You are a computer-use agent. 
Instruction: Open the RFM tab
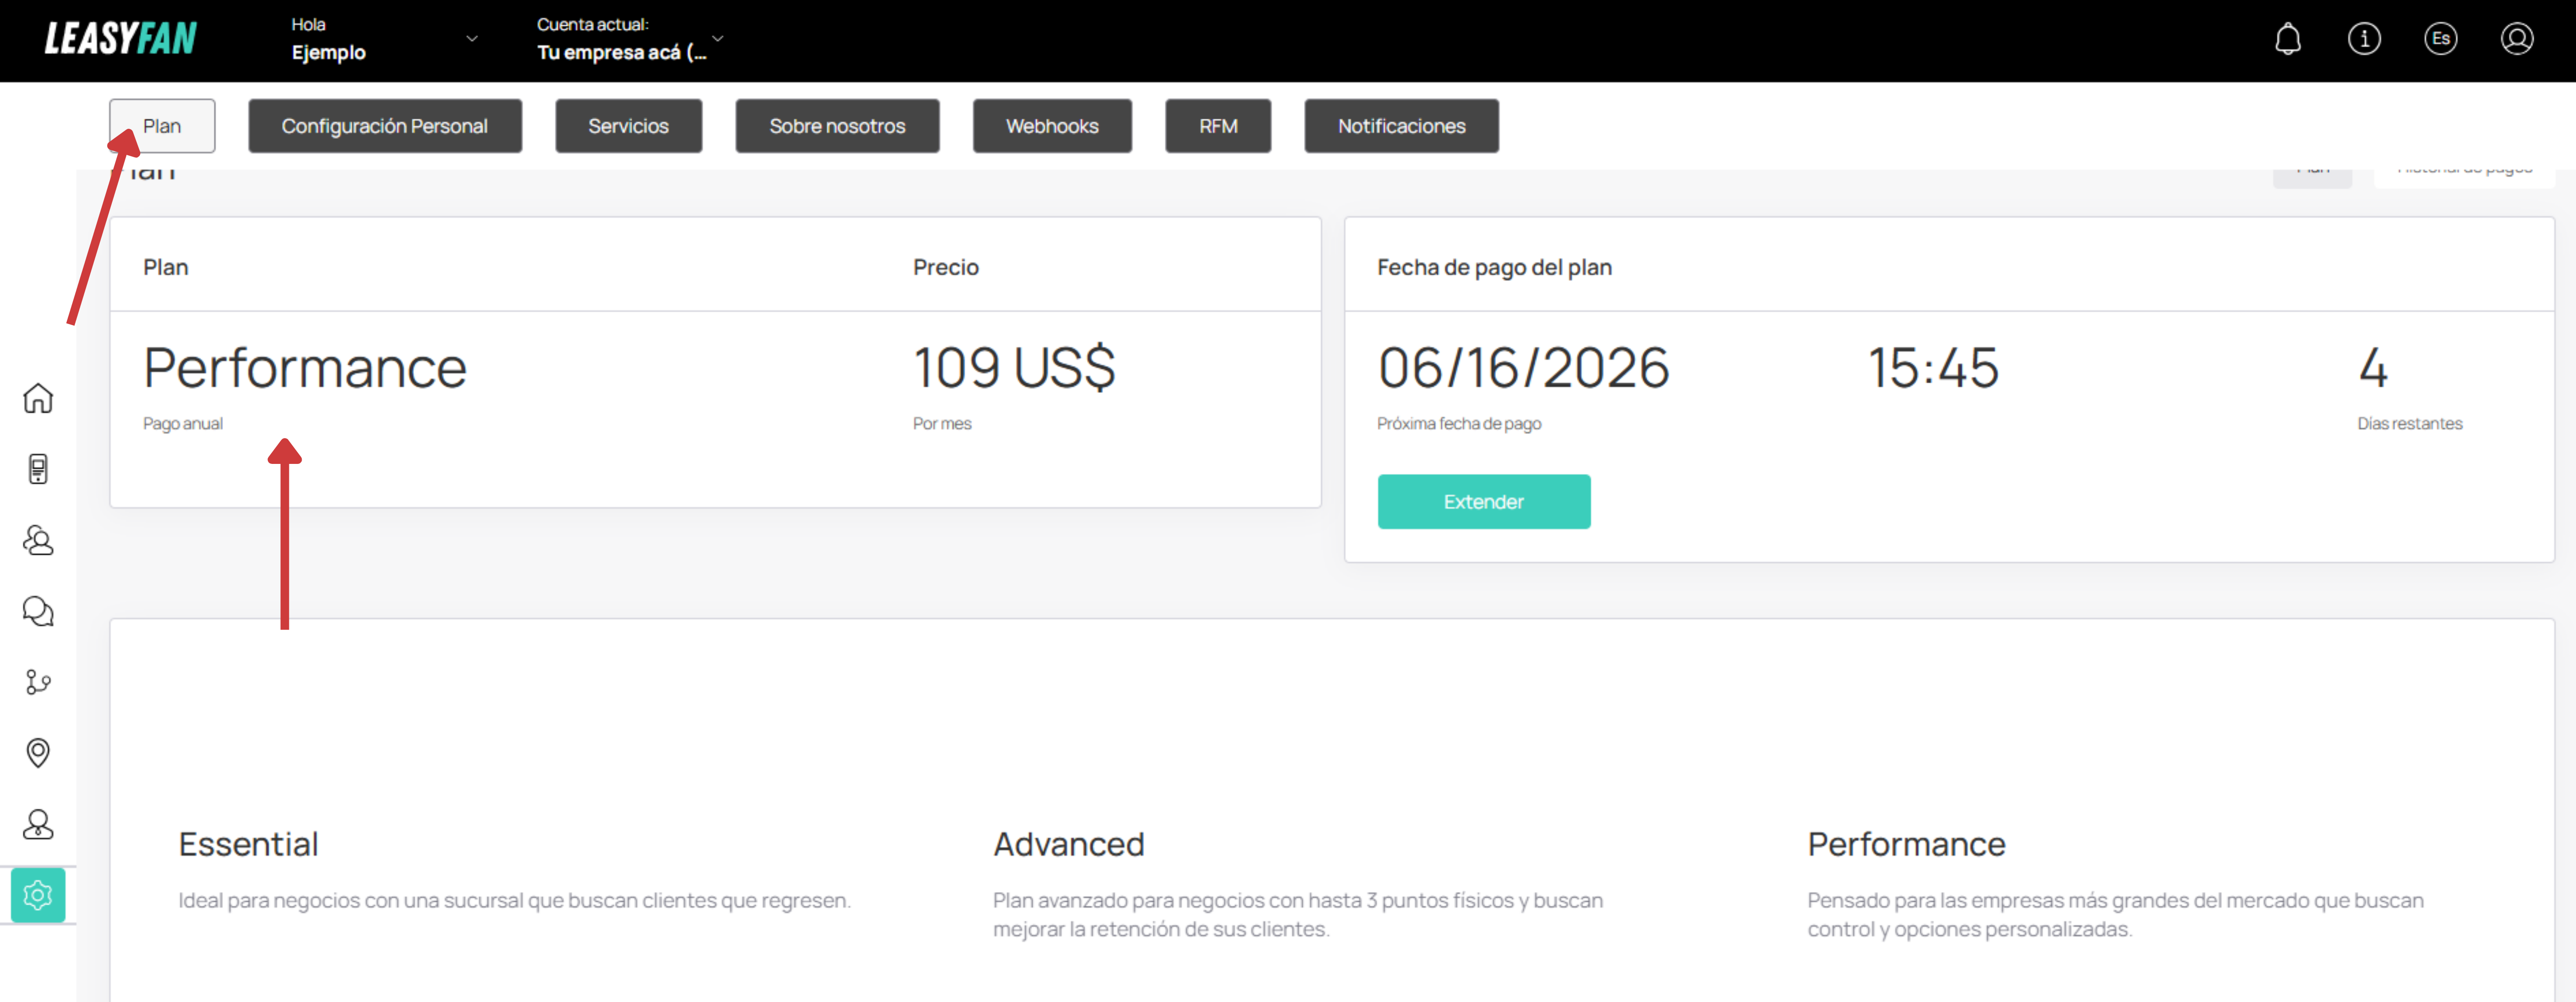click(1218, 126)
